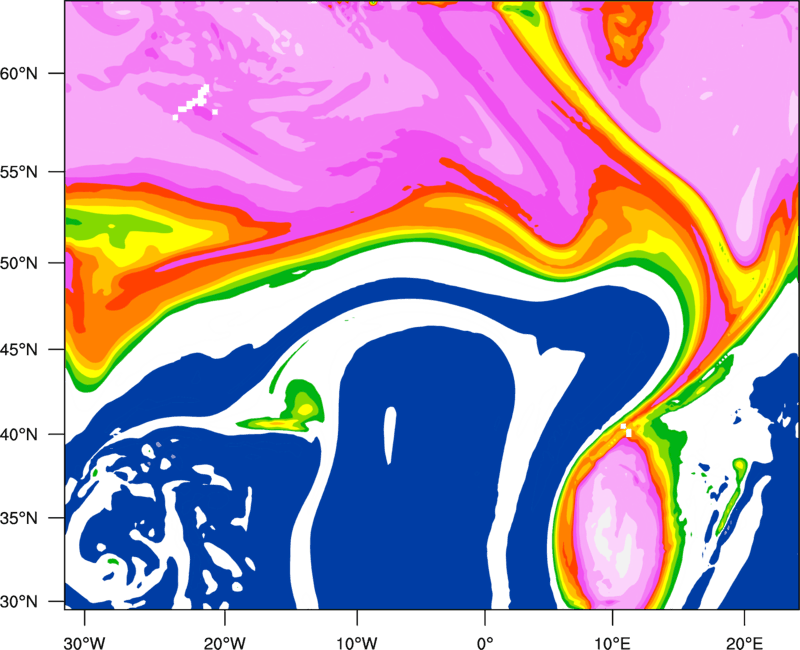Click the 60°N latitude label
Viewport: 800px width, 650px height.
[19, 73]
